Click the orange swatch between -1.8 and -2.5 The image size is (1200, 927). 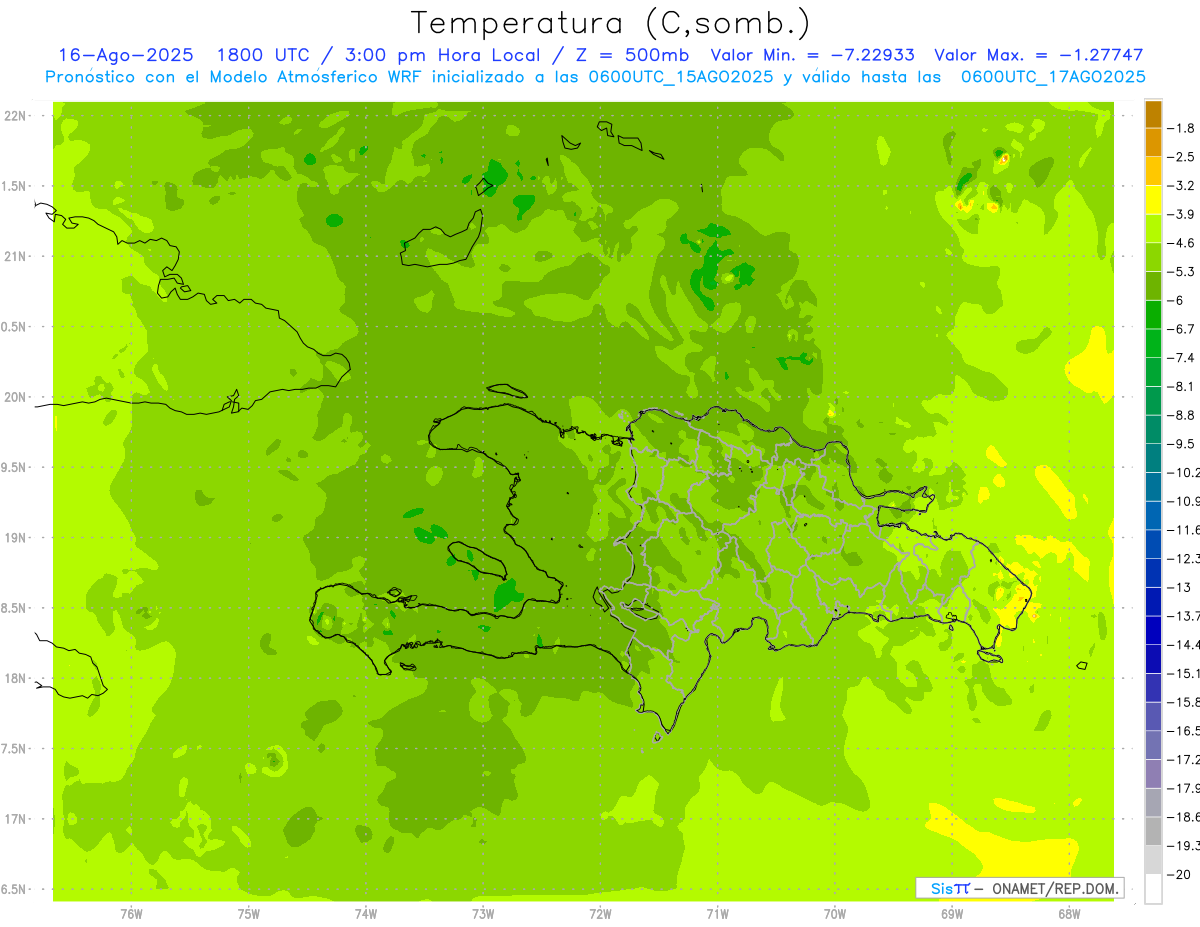pos(1153,143)
